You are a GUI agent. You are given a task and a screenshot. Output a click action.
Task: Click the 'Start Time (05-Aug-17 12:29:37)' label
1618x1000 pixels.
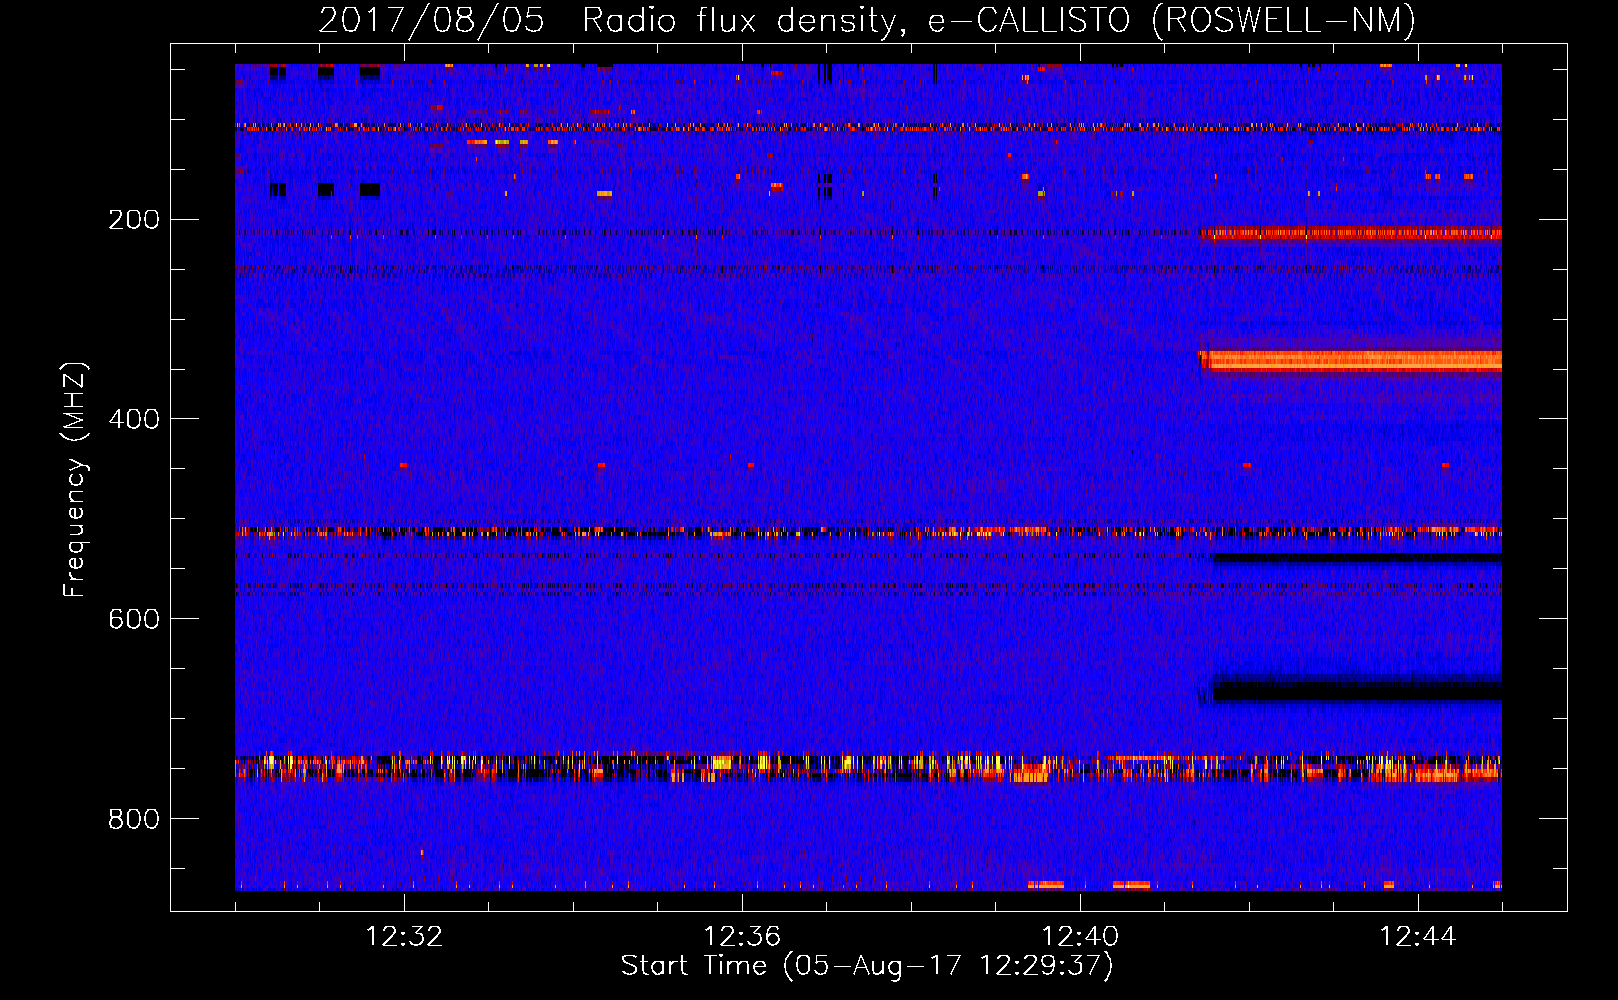tap(867, 966)
